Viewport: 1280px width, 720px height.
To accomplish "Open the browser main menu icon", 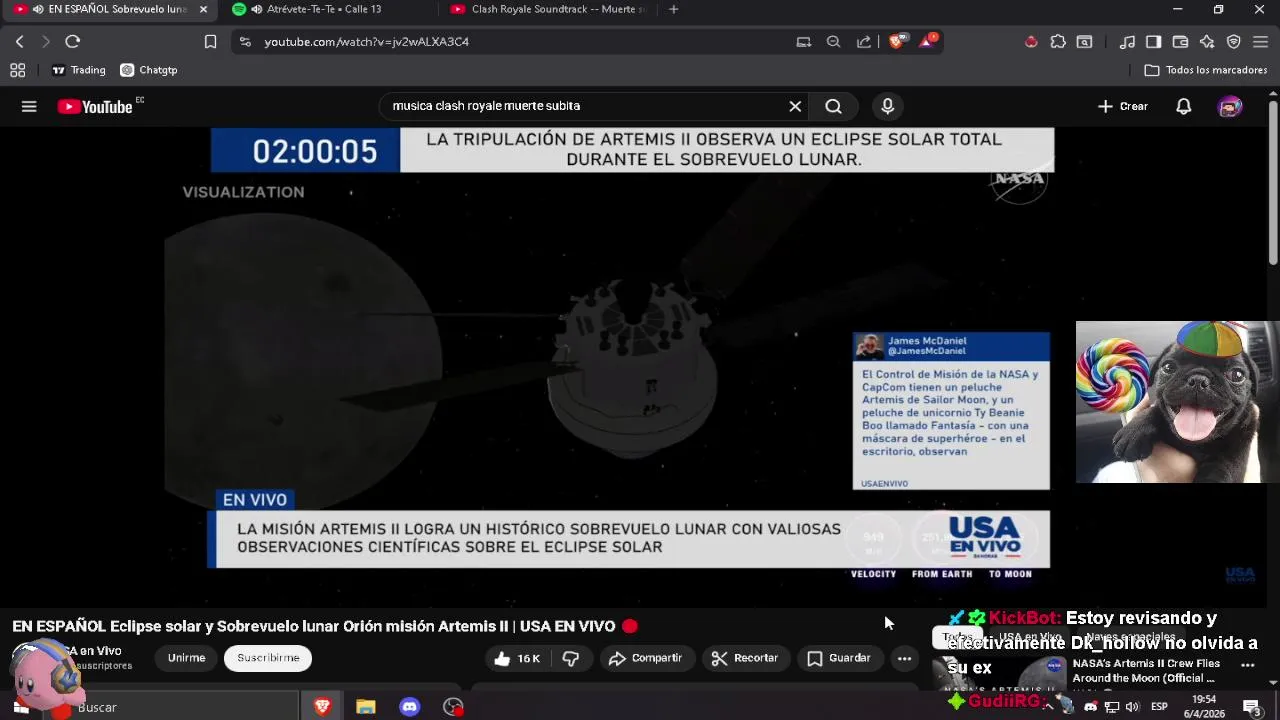I will click(1260, 41).
